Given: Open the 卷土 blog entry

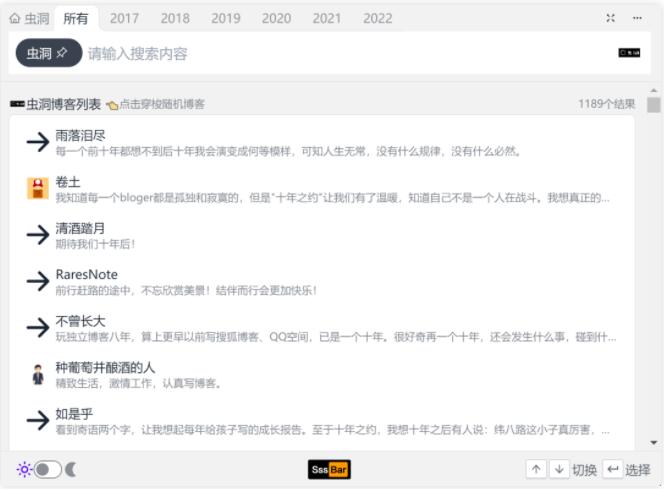Looking at the screenshot, I should click(67, 182).
